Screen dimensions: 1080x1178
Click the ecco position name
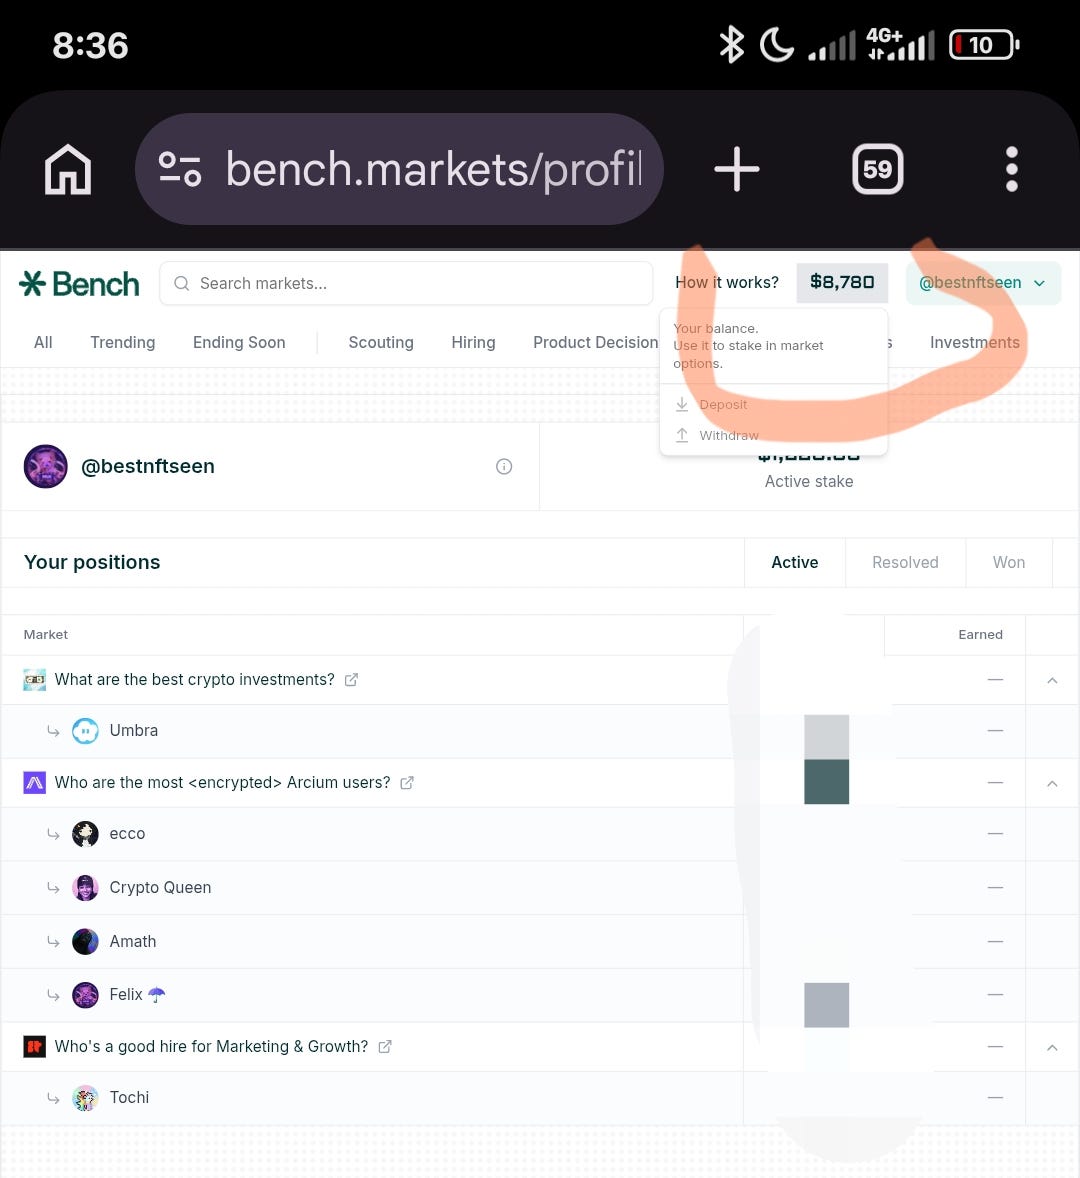[127, 834]
